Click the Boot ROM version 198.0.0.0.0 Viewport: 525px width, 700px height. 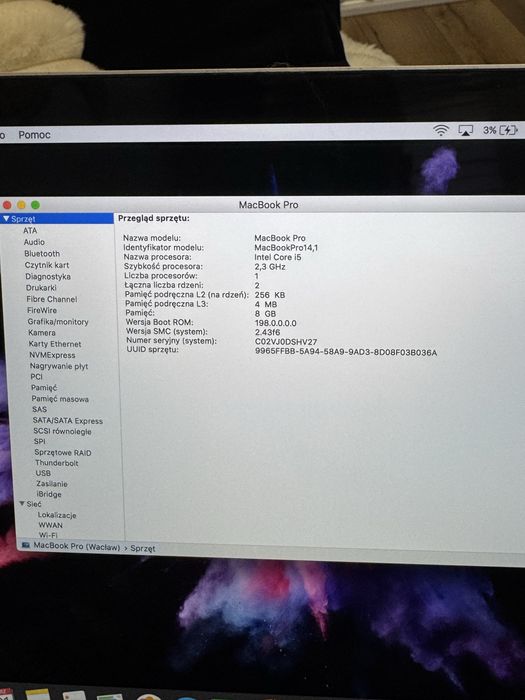point(275,323)
